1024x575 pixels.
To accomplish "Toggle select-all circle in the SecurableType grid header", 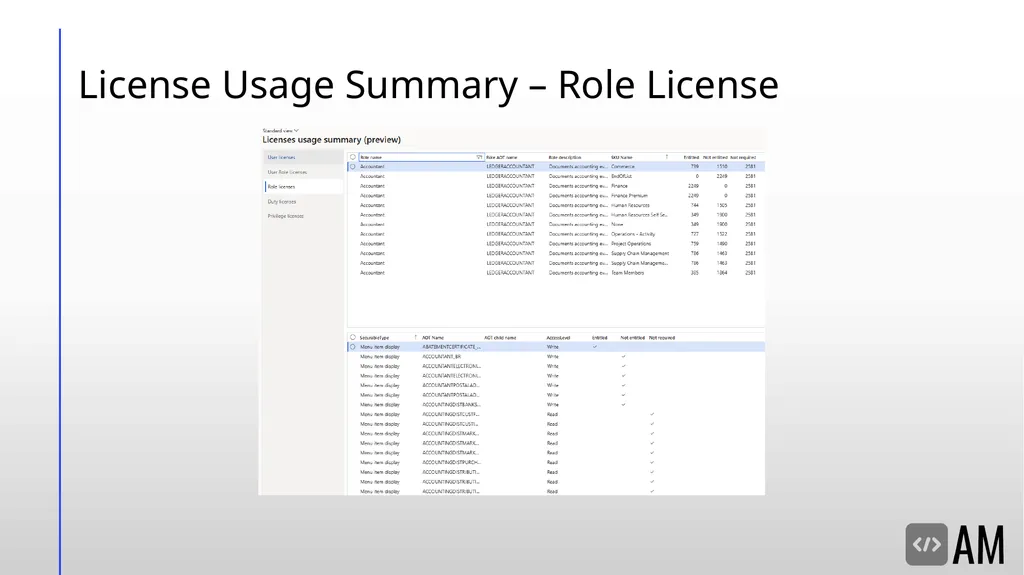I will 353,338.
